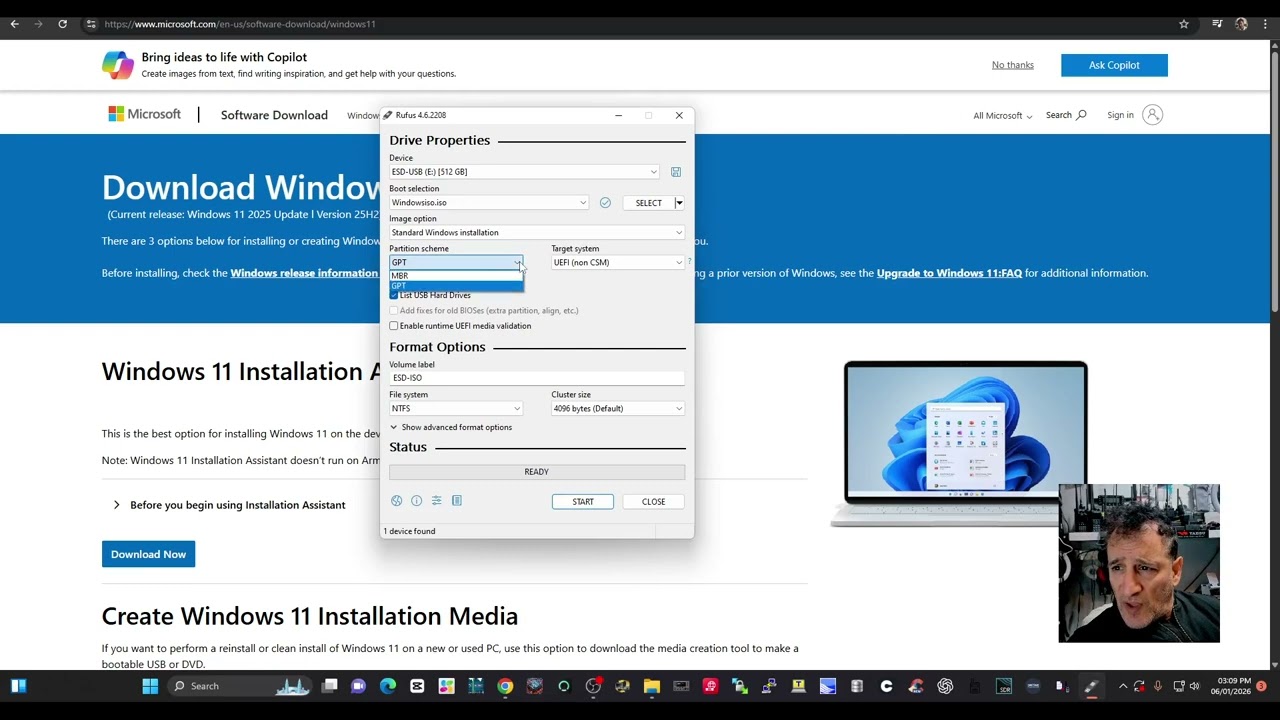
Task: Click the Download Now button
Action: pos(148,554)
